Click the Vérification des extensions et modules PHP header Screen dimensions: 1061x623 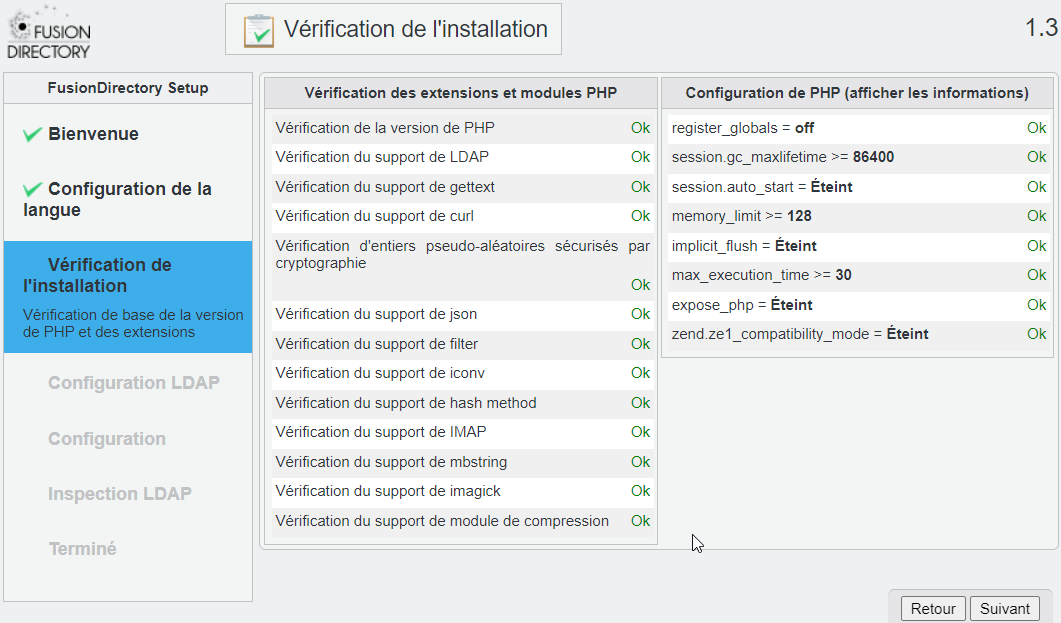pyautogui.click(x=461, y=93)
